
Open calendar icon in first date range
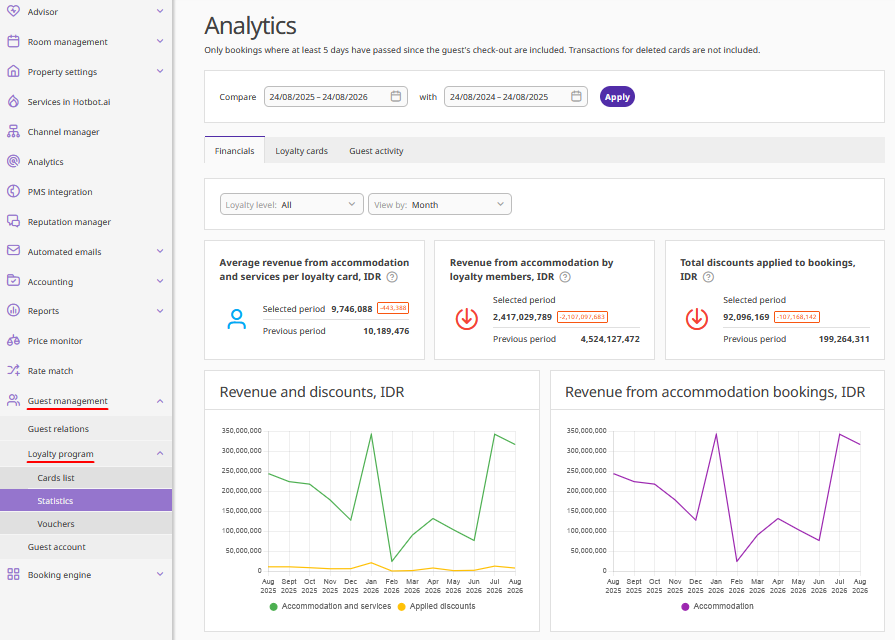pyautogui.click(x=396, y=96)
